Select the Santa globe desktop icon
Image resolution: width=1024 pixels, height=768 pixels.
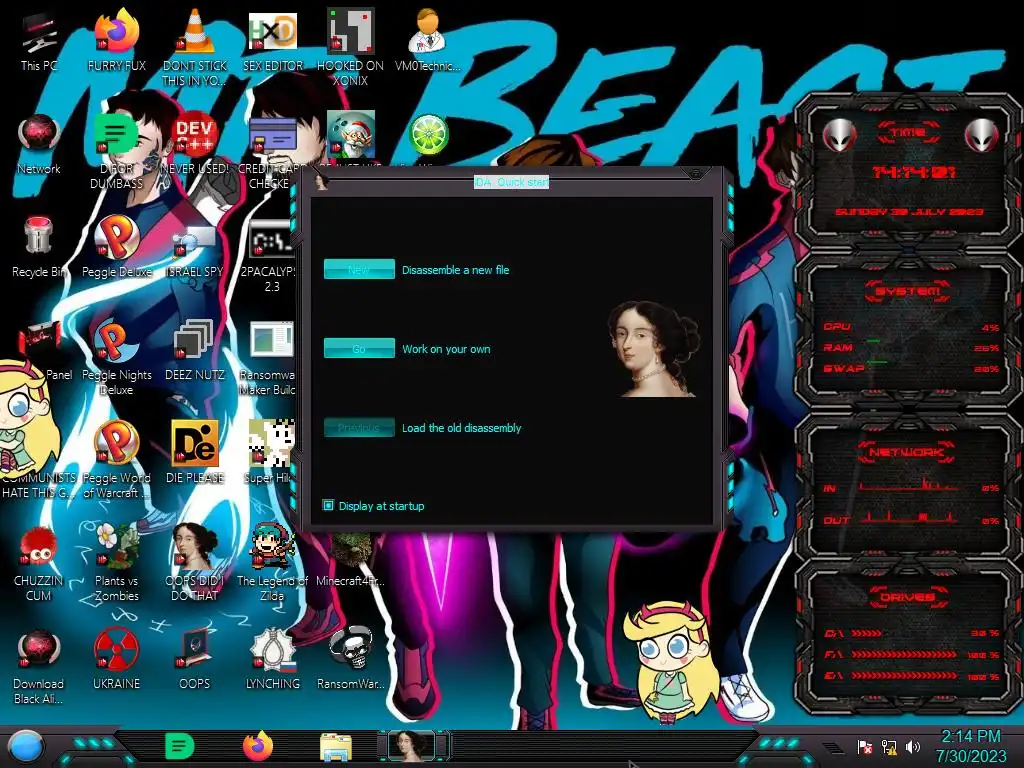350,135
